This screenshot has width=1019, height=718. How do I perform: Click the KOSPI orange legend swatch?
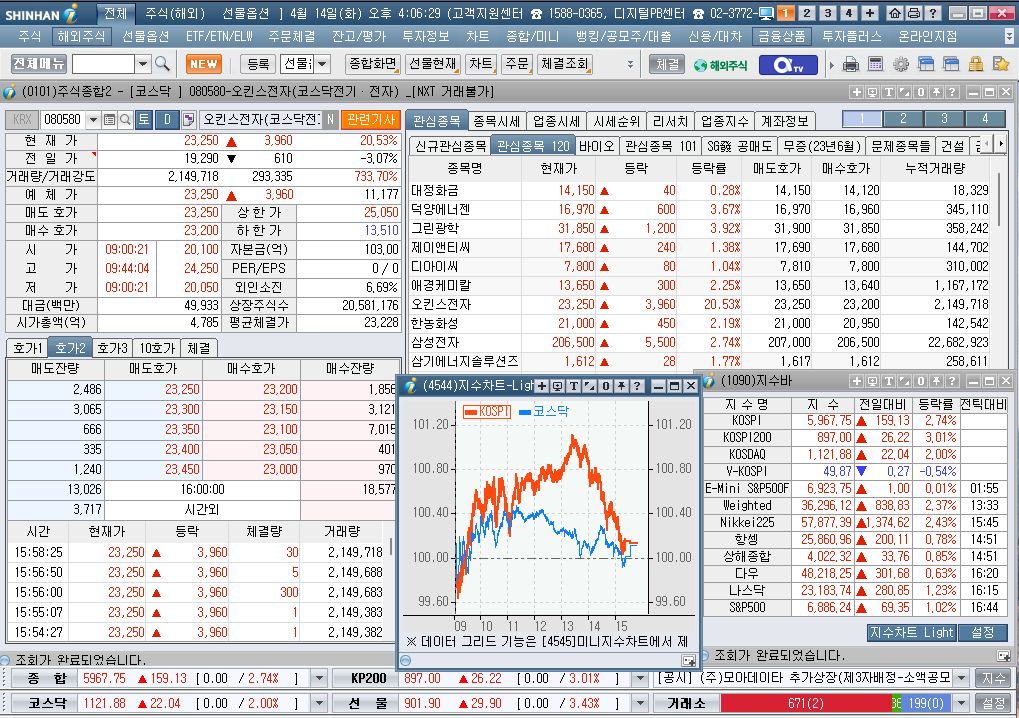coord(471,411)
